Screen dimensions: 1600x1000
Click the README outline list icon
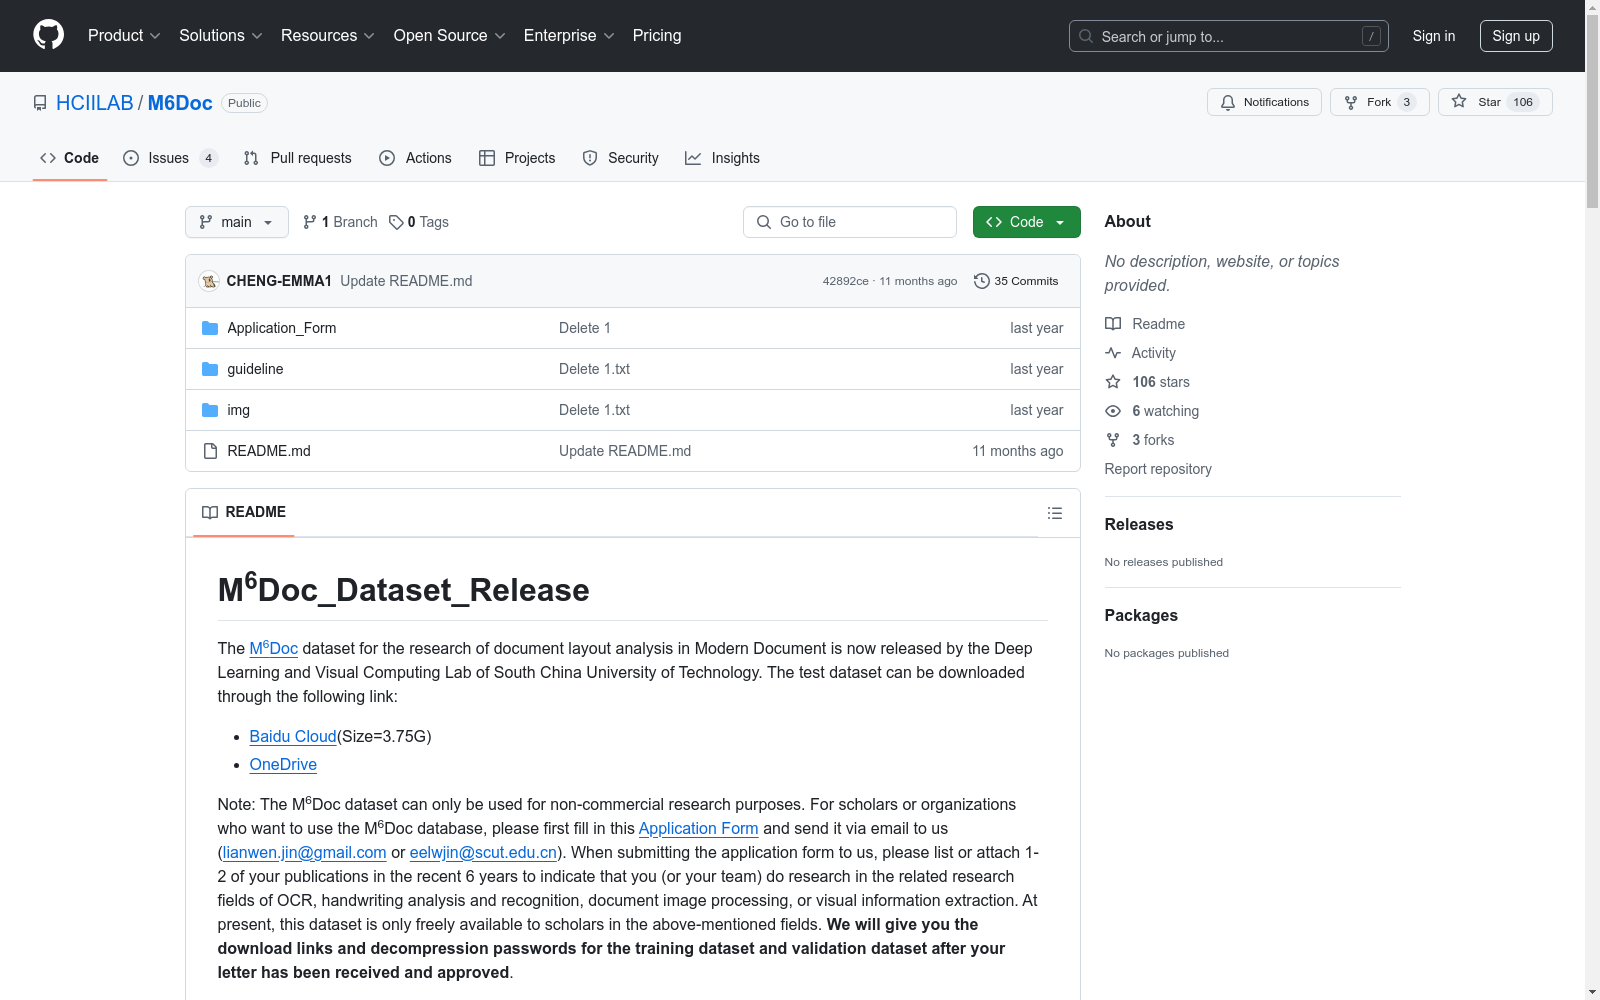point(1054,513)
